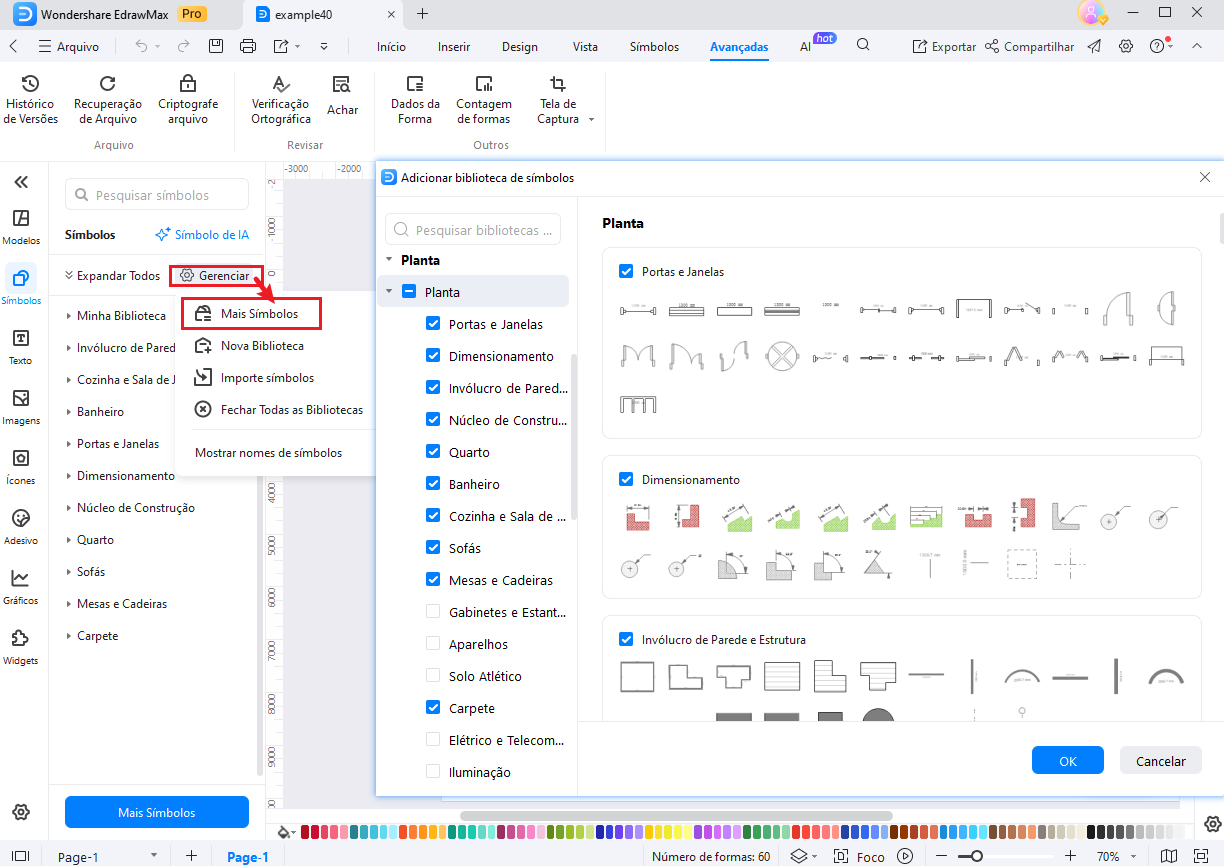Uncheck Sofás library checkbox

coord(433,548)
